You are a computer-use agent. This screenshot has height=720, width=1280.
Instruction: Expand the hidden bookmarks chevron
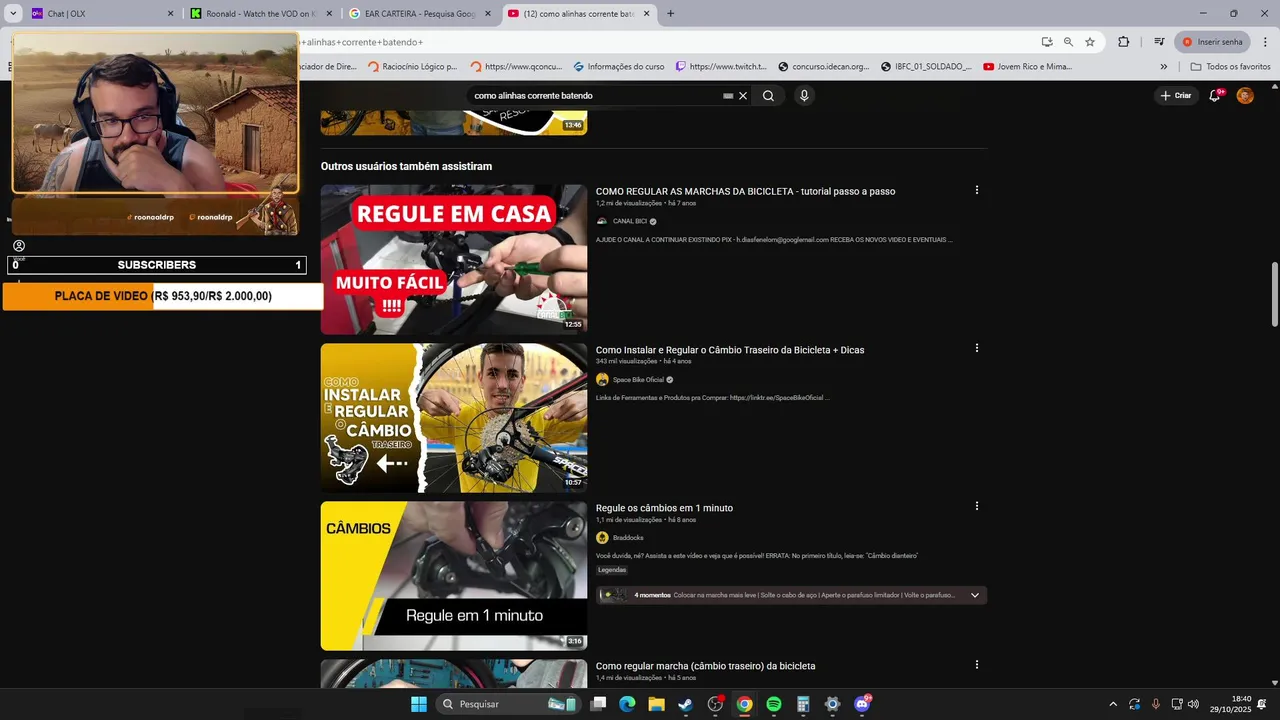1163,67
